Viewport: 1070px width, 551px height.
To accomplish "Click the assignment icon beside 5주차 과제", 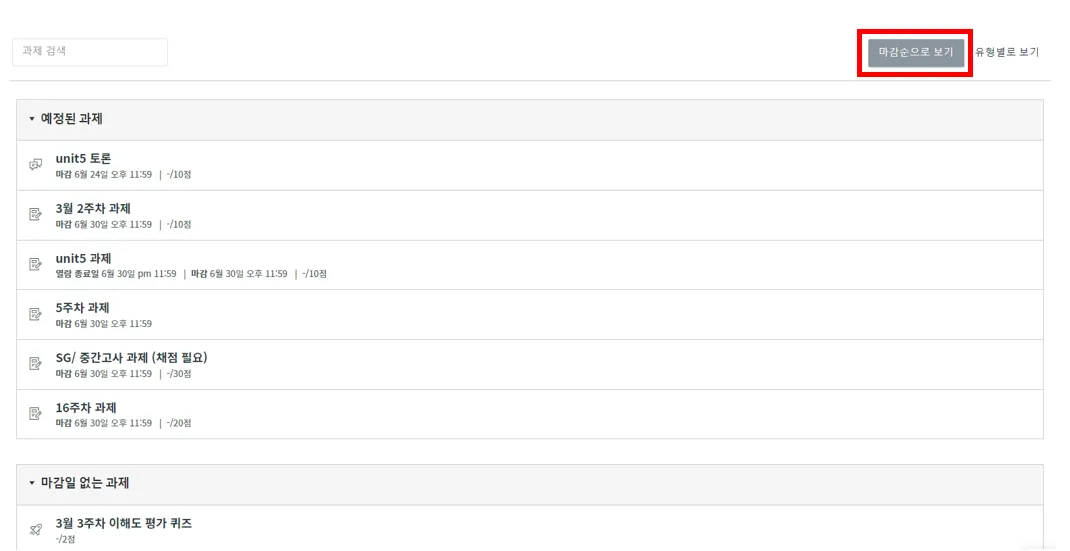I will coord(36,314).
